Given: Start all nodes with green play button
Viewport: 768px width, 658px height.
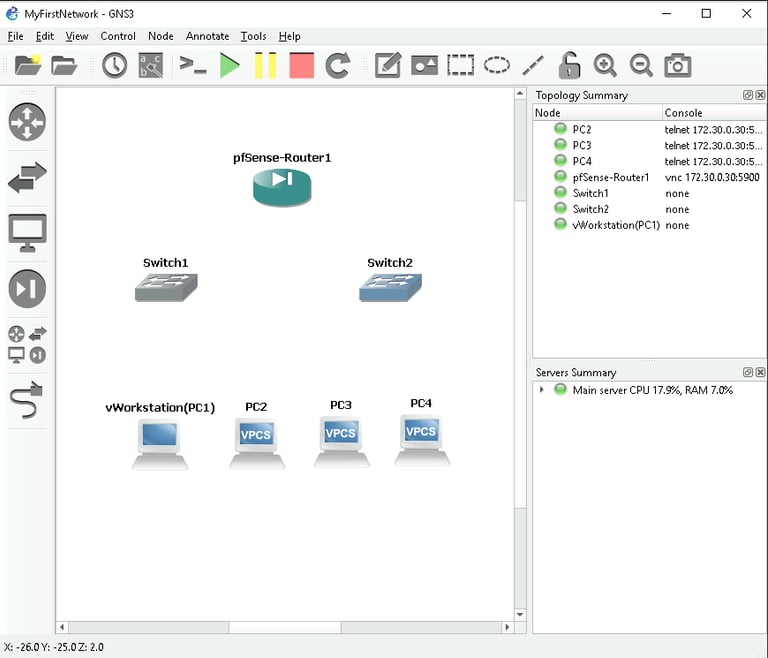Looking at the screenshot, I should coord(229,65).
